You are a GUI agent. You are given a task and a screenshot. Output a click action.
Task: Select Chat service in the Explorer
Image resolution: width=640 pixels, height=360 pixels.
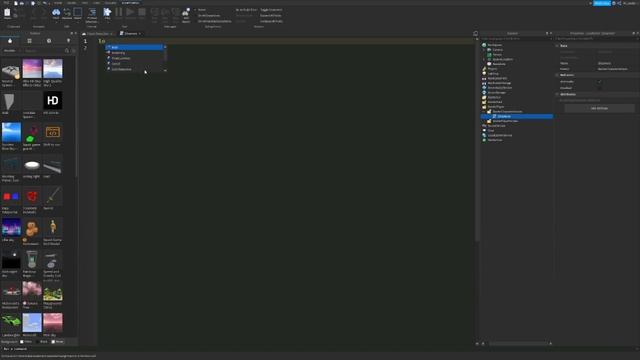pyautogui.click(x=491, y=131)
